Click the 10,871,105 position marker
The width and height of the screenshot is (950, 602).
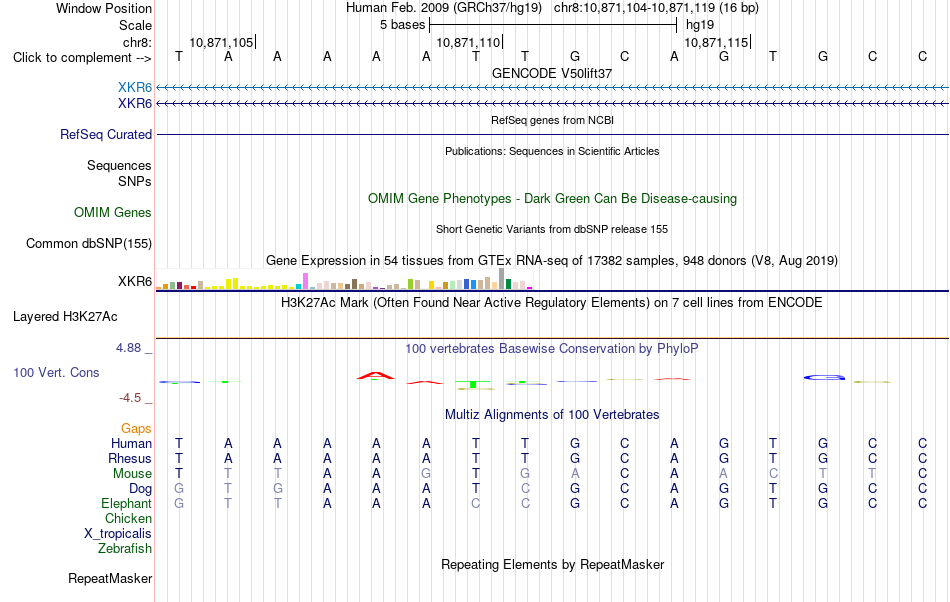tap(222, 42)
